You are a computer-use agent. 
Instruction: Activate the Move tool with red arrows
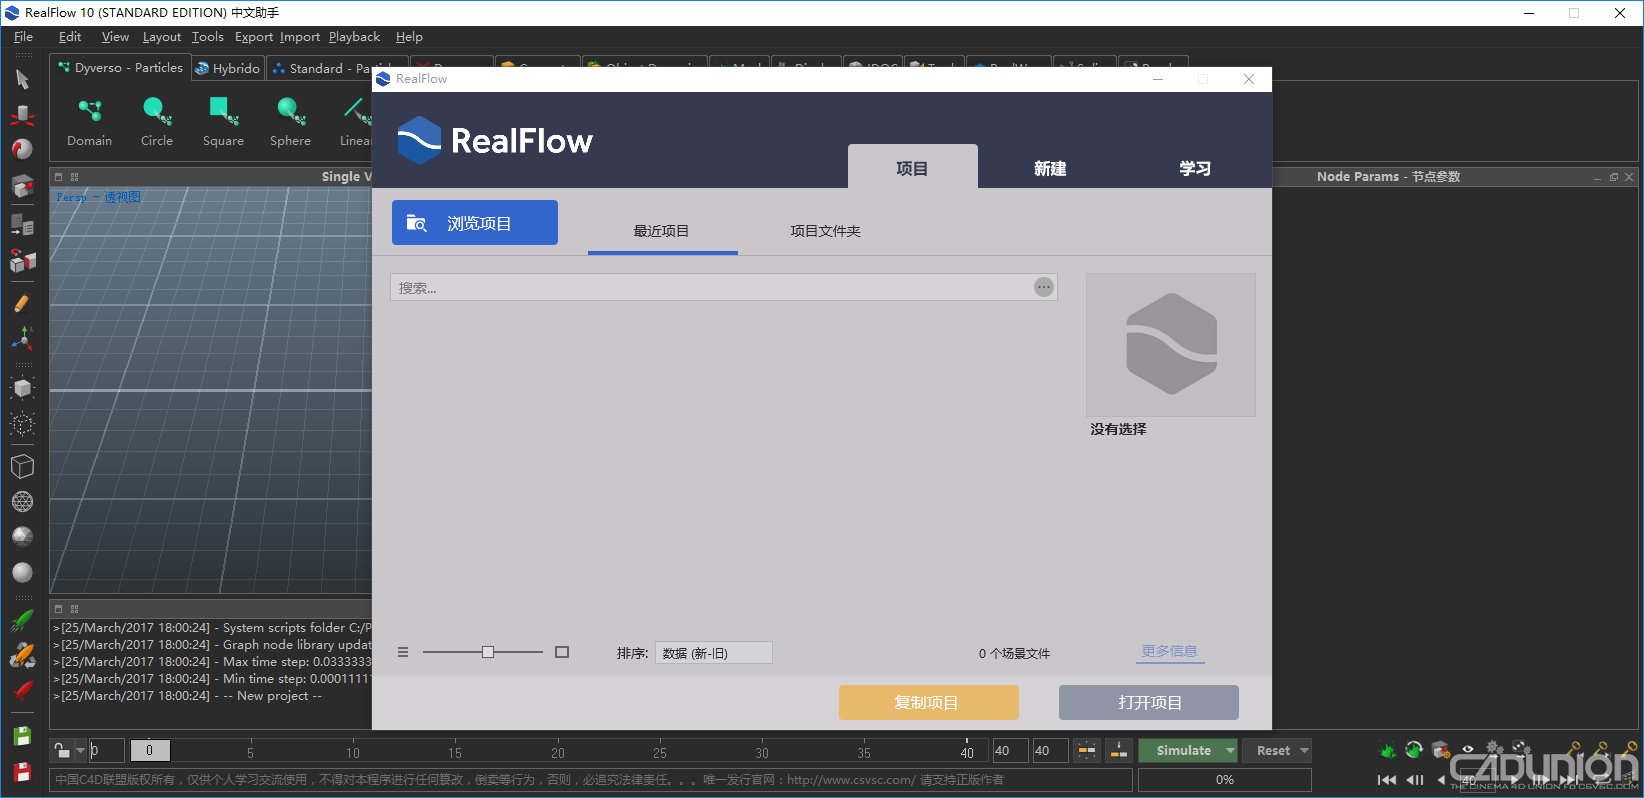(22, 115)
